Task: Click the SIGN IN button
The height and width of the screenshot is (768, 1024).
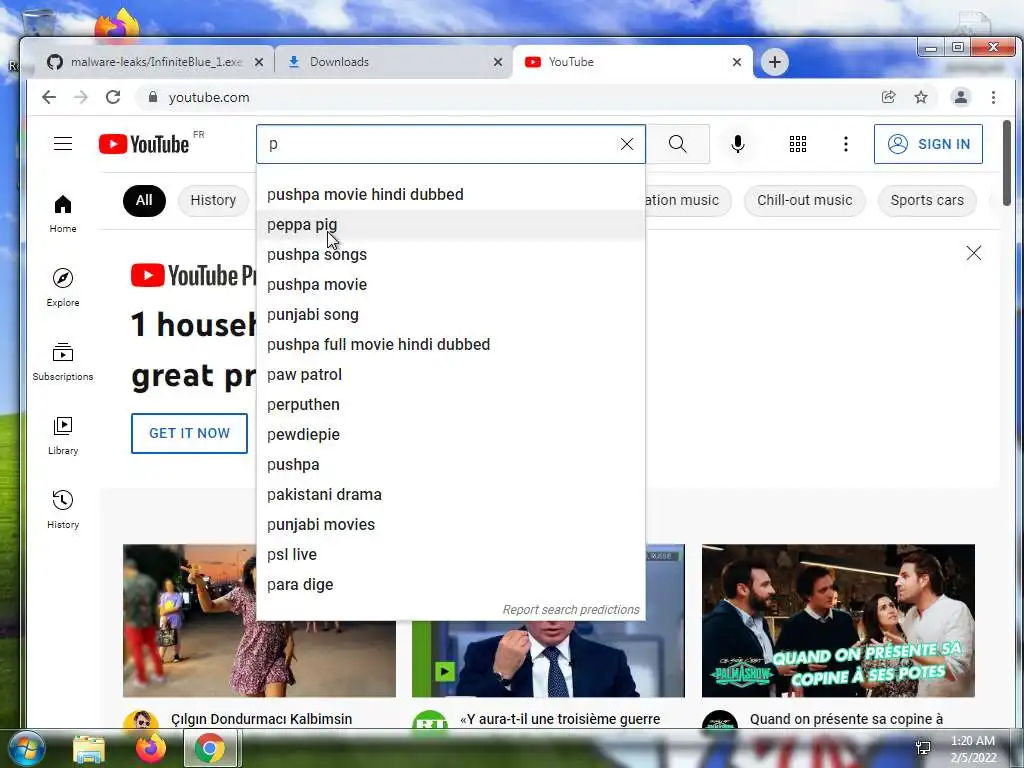Action: coord(928,144)
